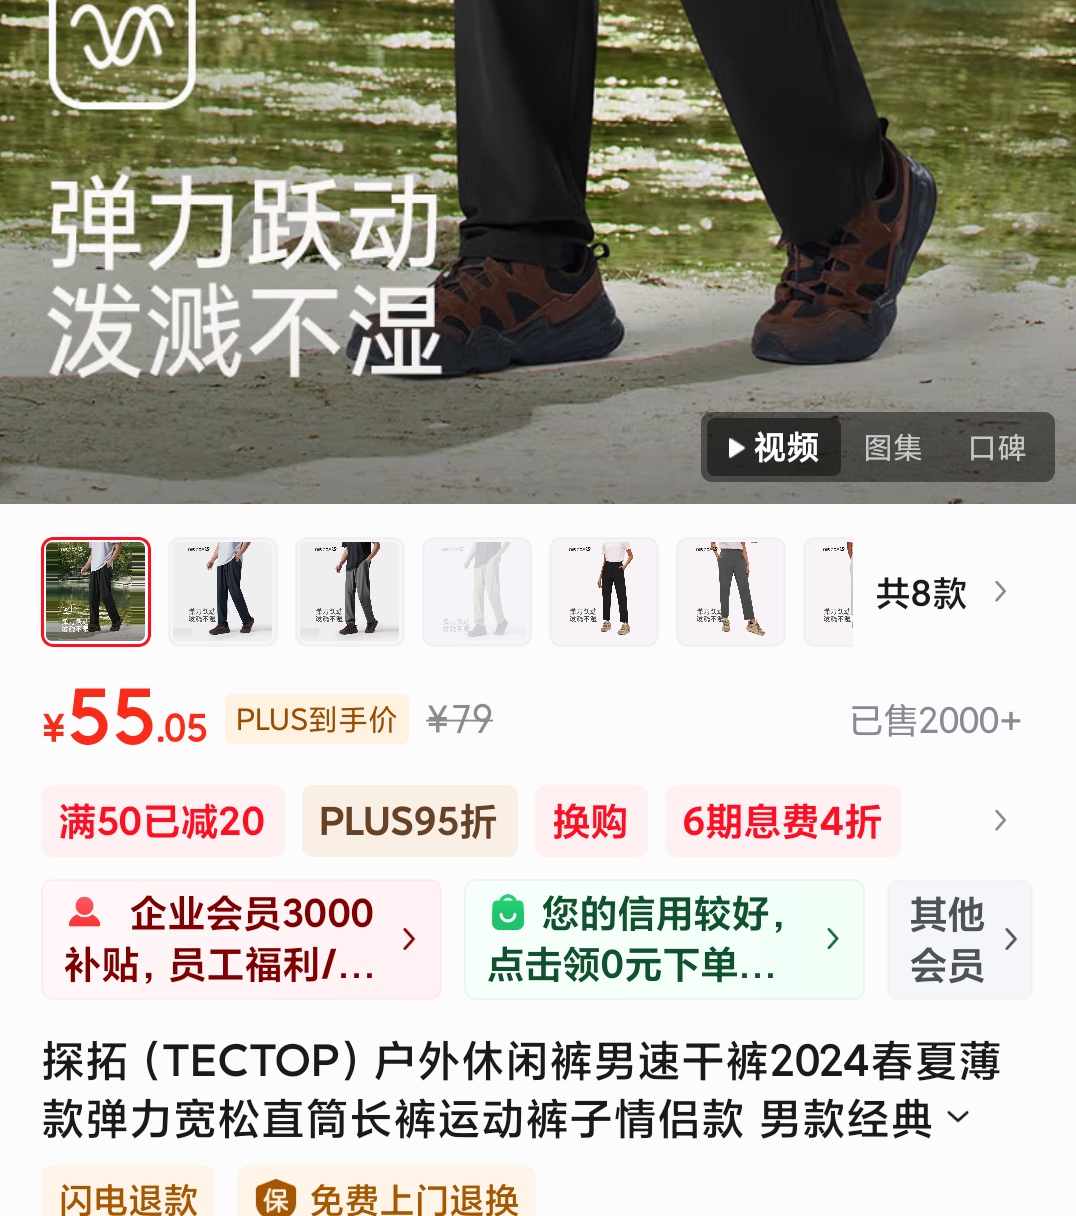Open the 企业会员3000补贴 member card
The width and height of the screenshot is (1076, 1216).
tap(241, 939)
